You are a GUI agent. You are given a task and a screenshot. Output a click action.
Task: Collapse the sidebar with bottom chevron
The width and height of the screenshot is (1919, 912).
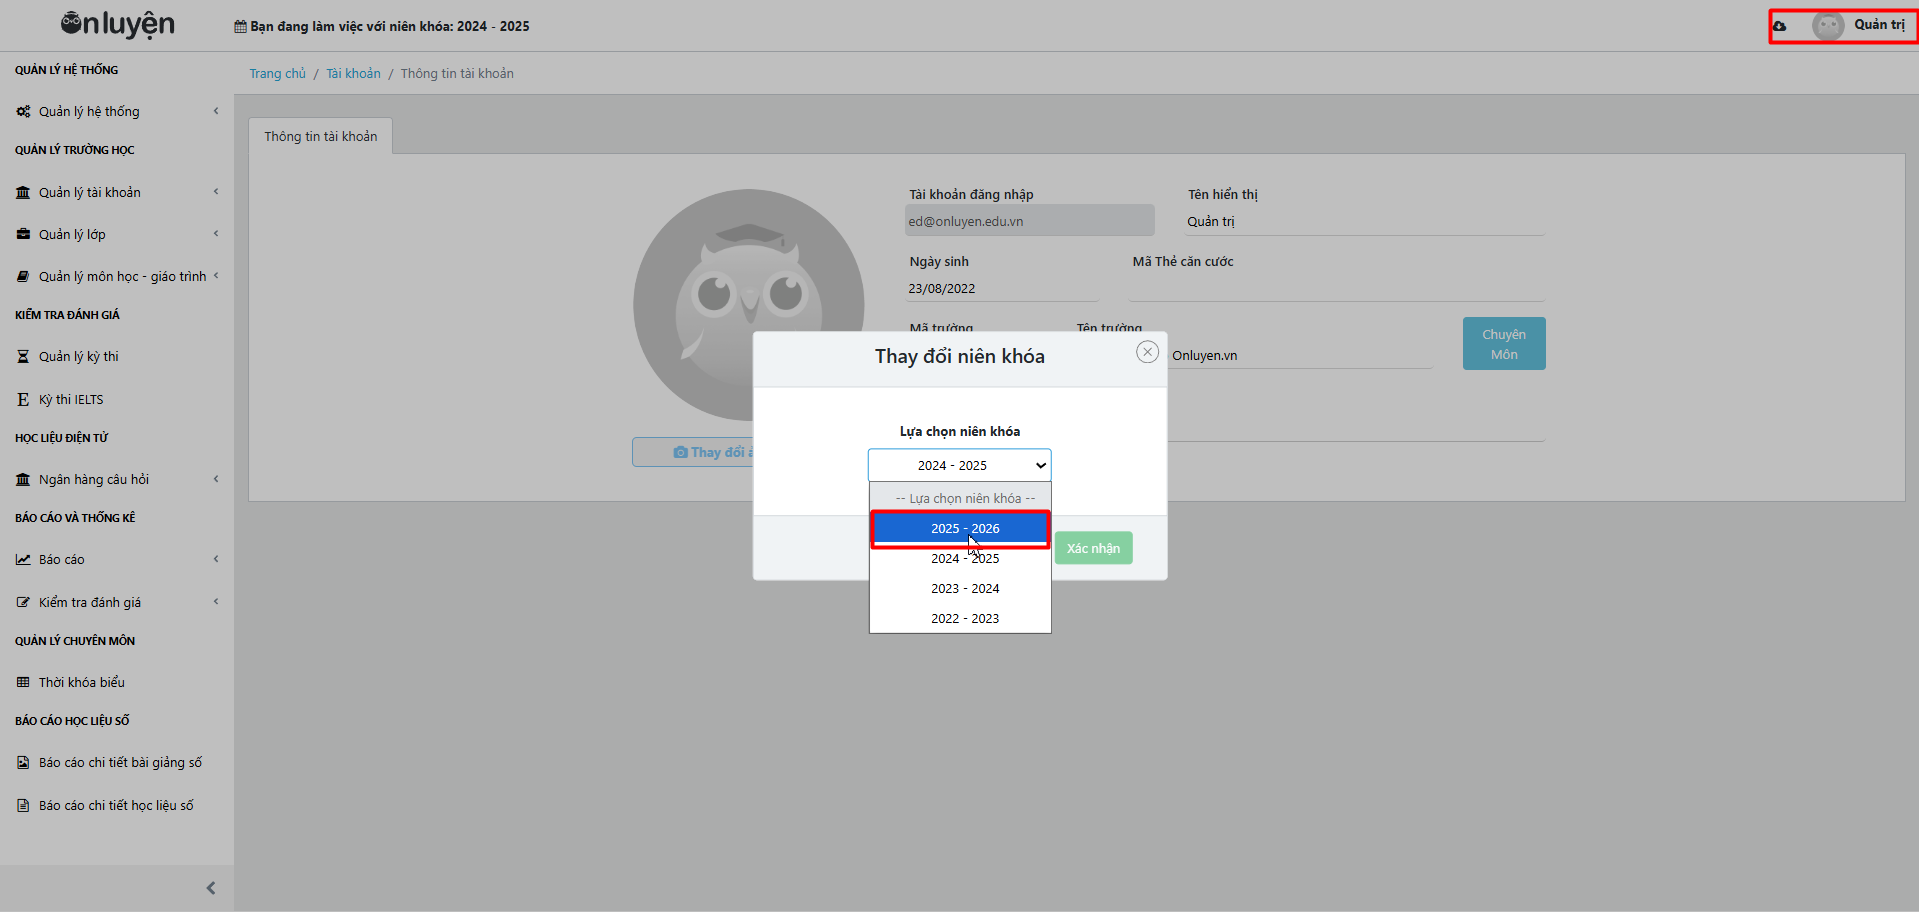pyautogui.click(x=210, y=888)
